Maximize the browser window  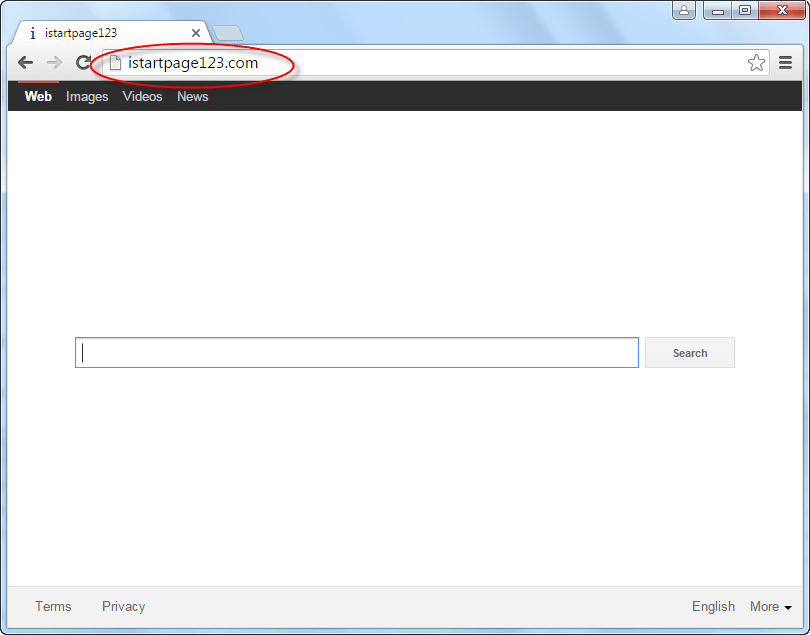pyautogui.click(x=744, y=10)
